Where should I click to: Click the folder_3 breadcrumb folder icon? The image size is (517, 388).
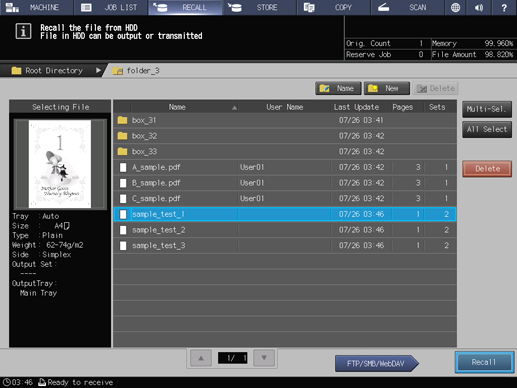118,71
